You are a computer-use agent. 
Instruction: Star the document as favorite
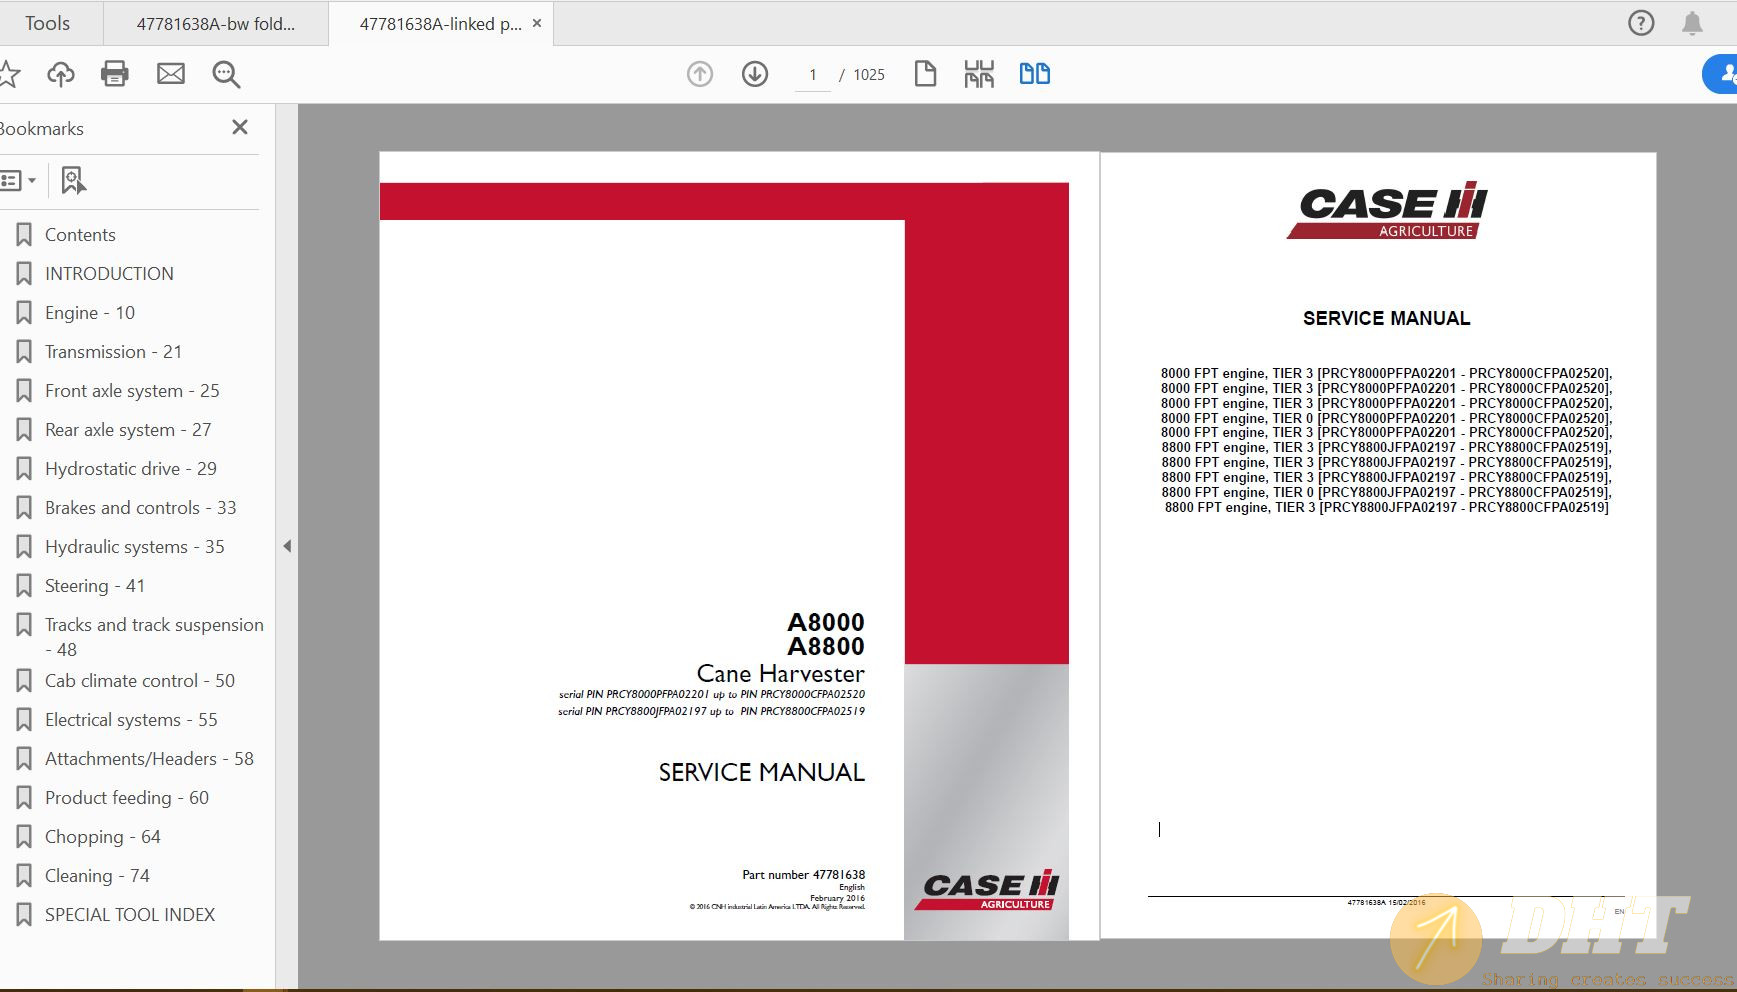click(x=10, y=73)
